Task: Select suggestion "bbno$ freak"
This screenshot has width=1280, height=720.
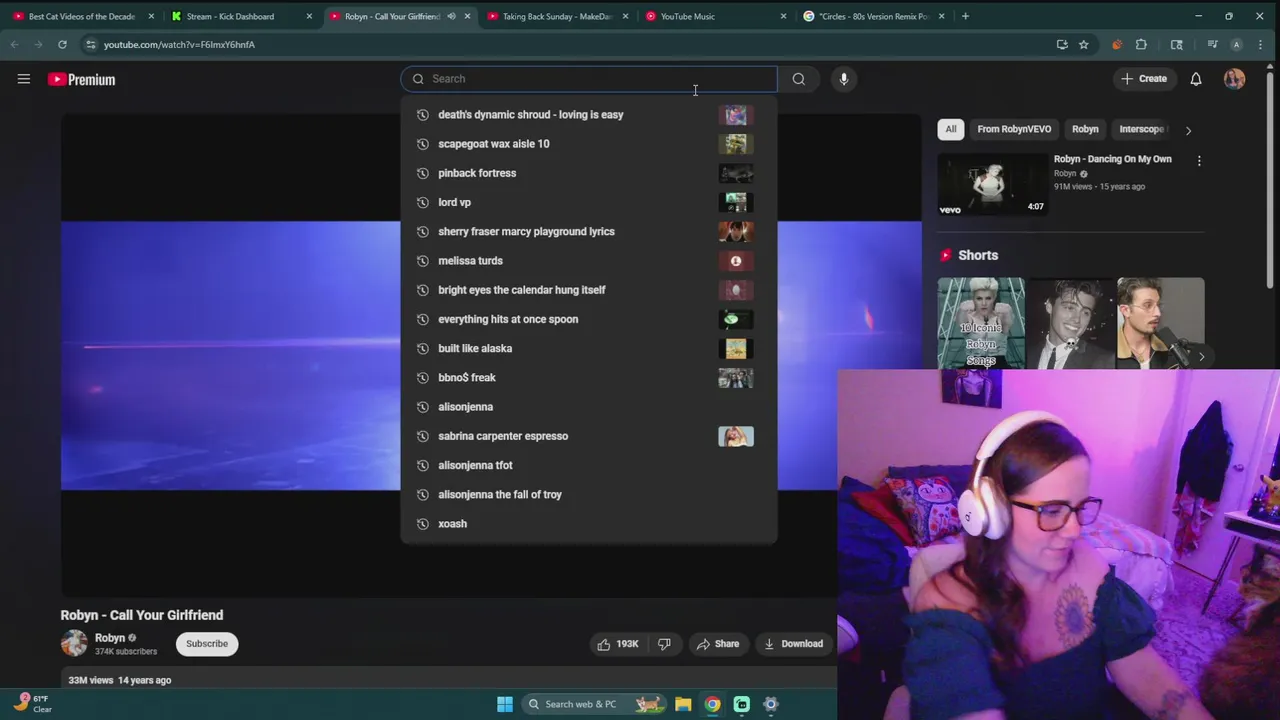Action: click(x=589, y=378)
